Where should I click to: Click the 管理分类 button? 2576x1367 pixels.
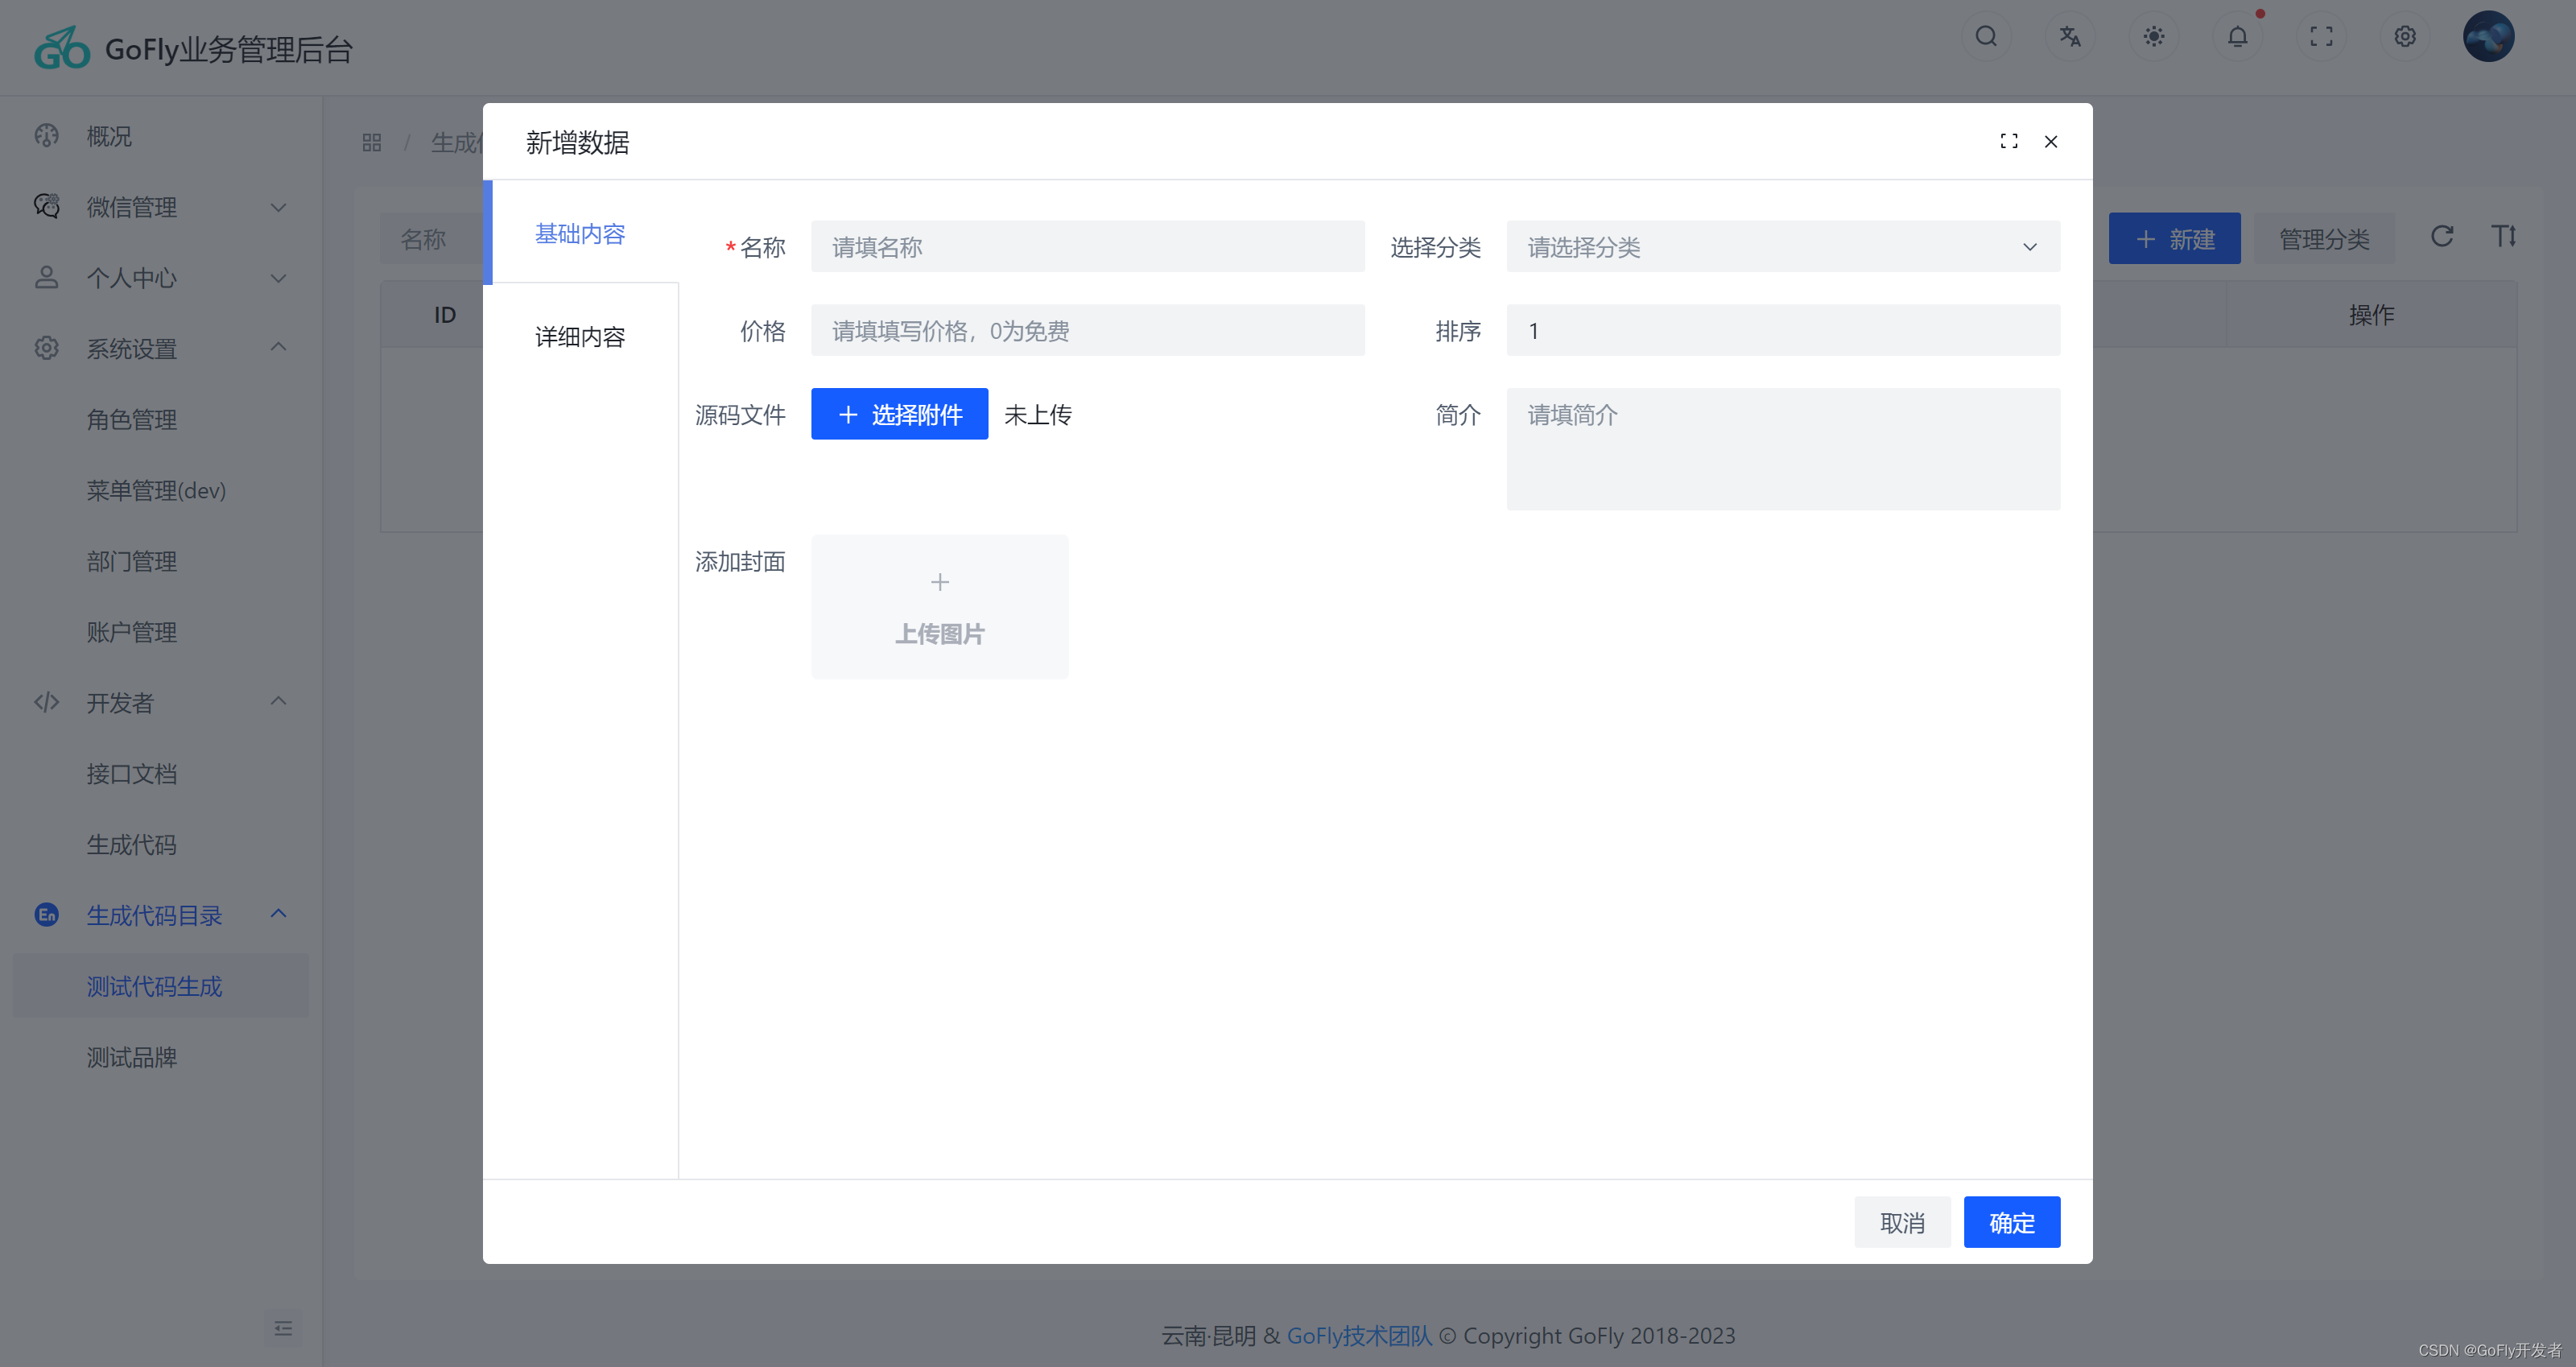click(2324, 238)
